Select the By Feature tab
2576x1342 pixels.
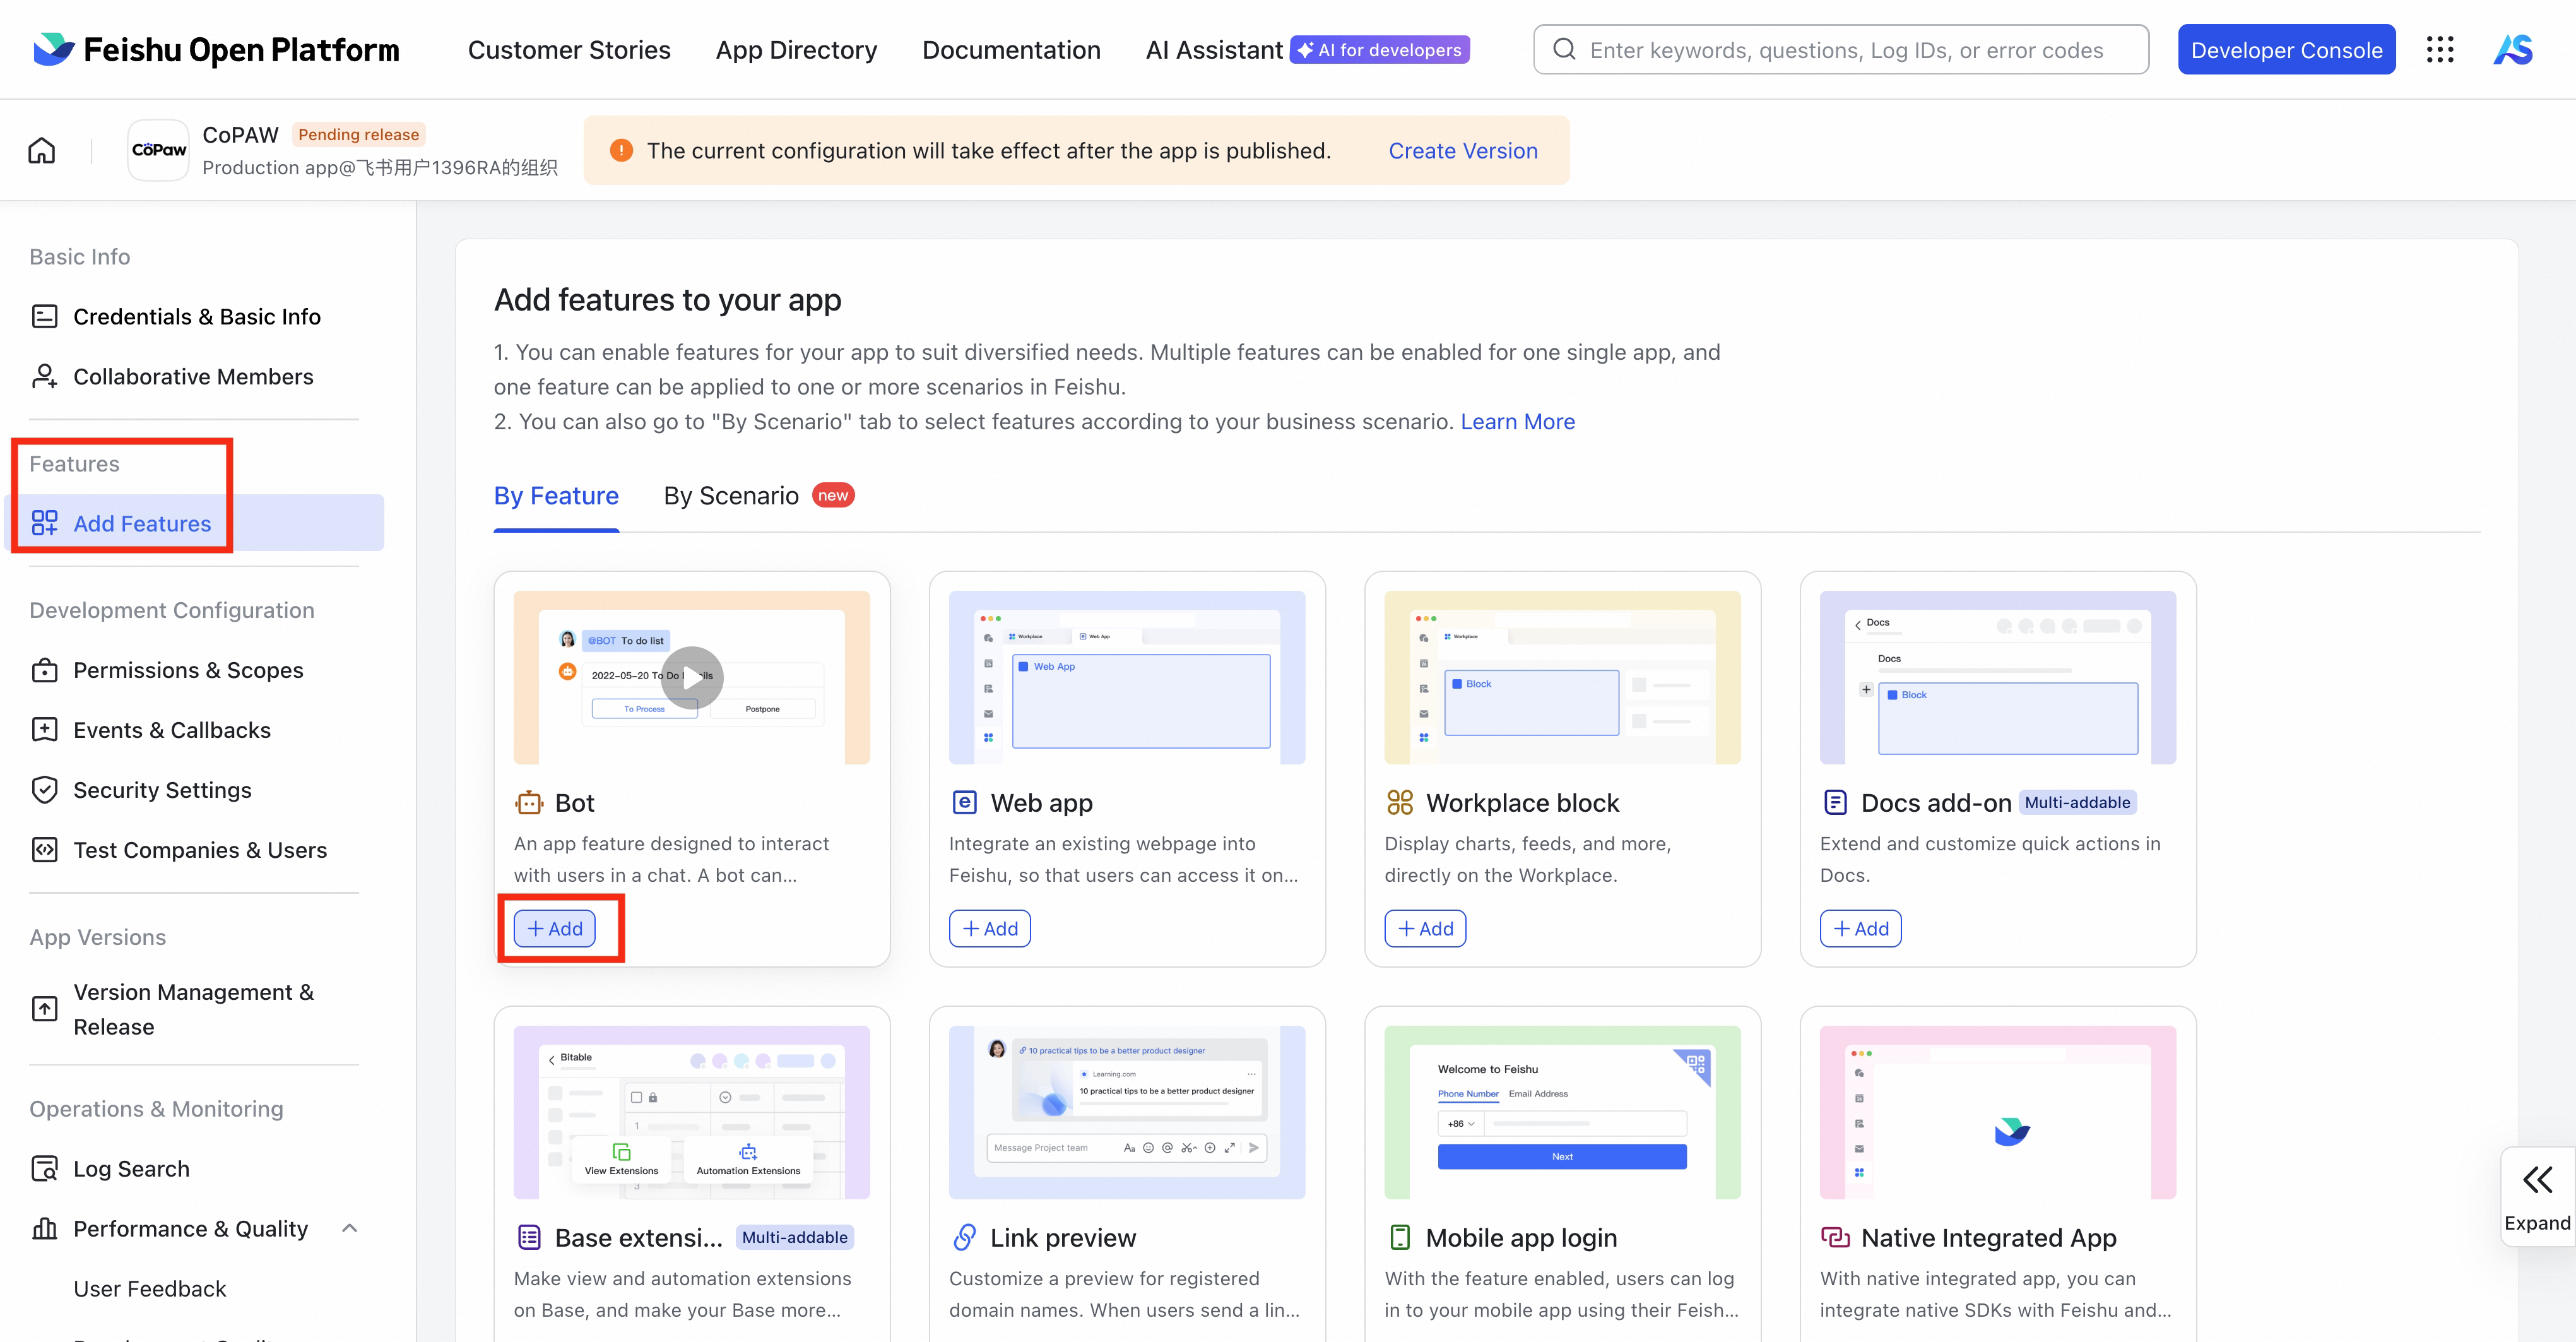(556, 496)
